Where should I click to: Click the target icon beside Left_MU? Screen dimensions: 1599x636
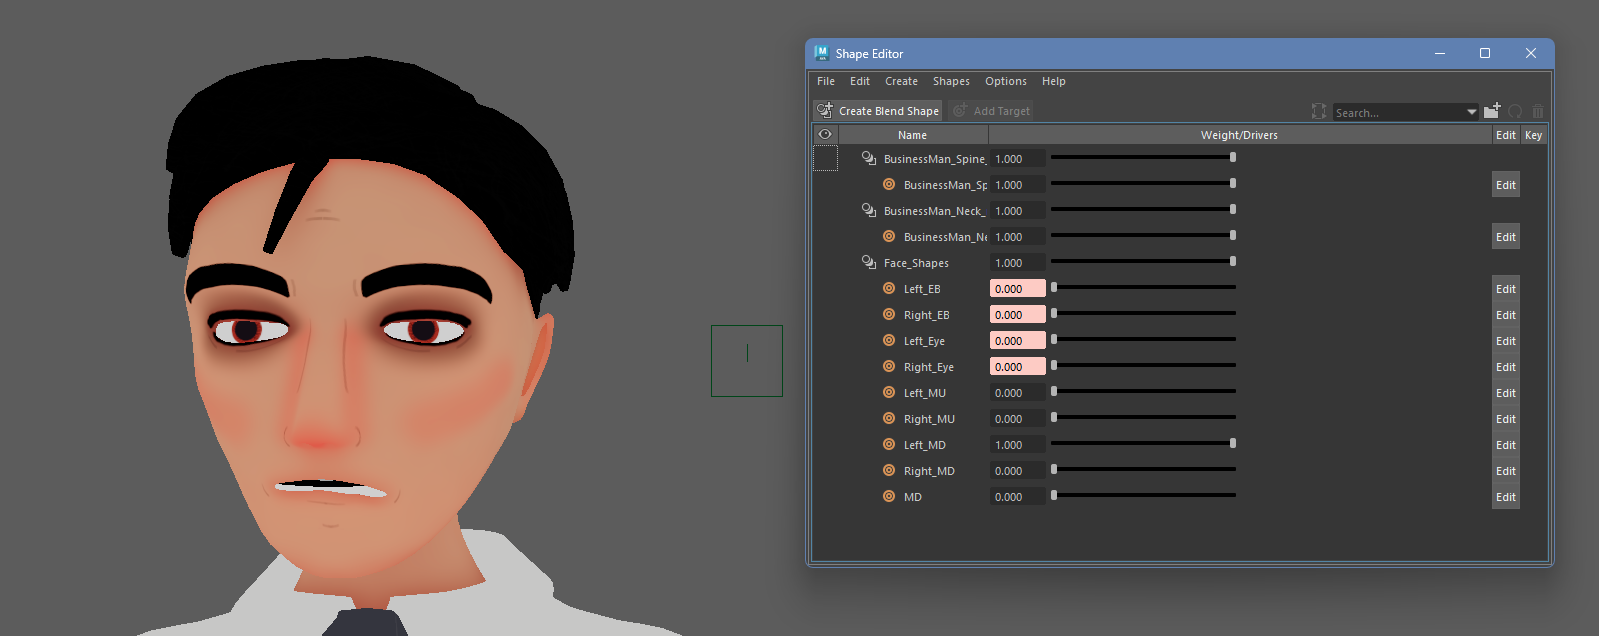(x=889, y=392)
